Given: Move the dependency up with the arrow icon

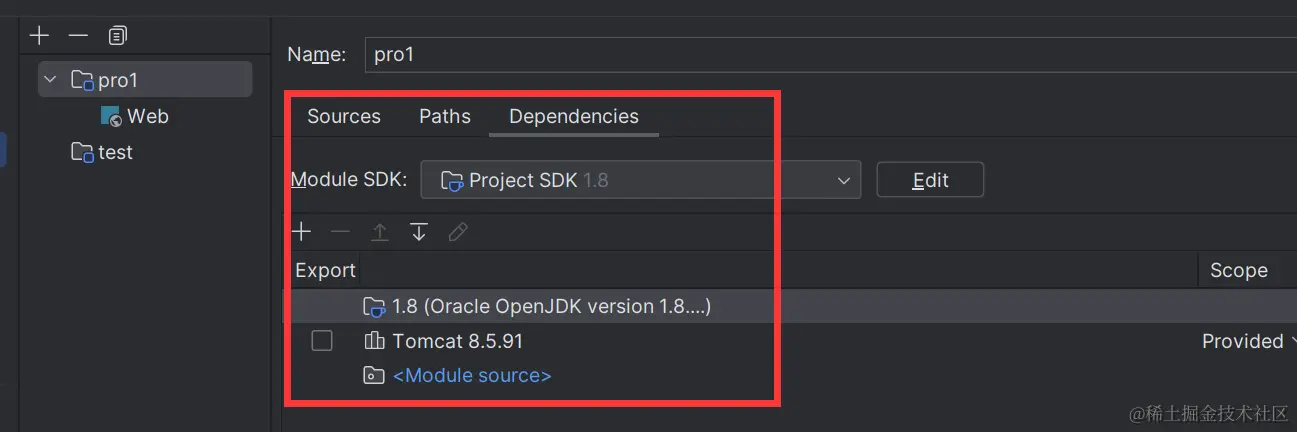Looking at the screenshot, I should [x=380, y=232].
